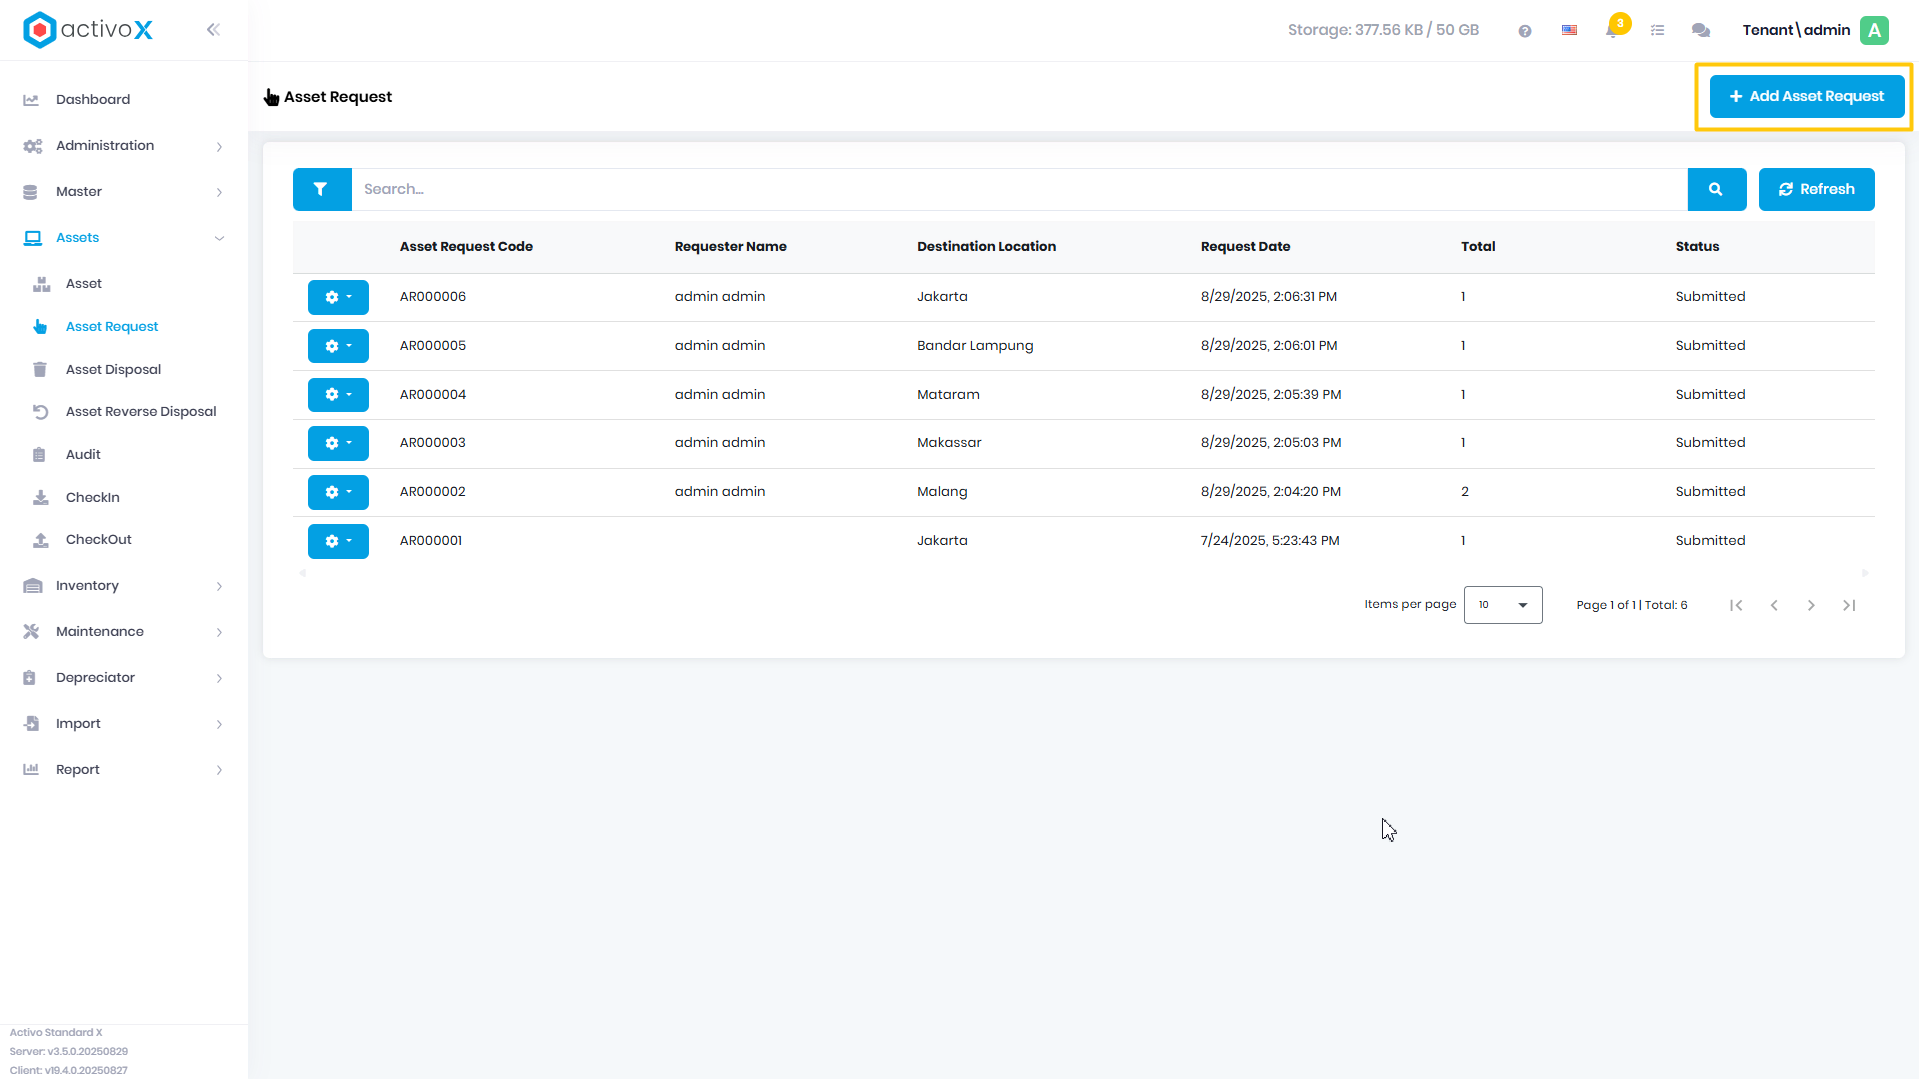The width and height of the screenshot is (1919, 1079).
Task: Expand the Maintenance menu
Action: pos(123,632)
